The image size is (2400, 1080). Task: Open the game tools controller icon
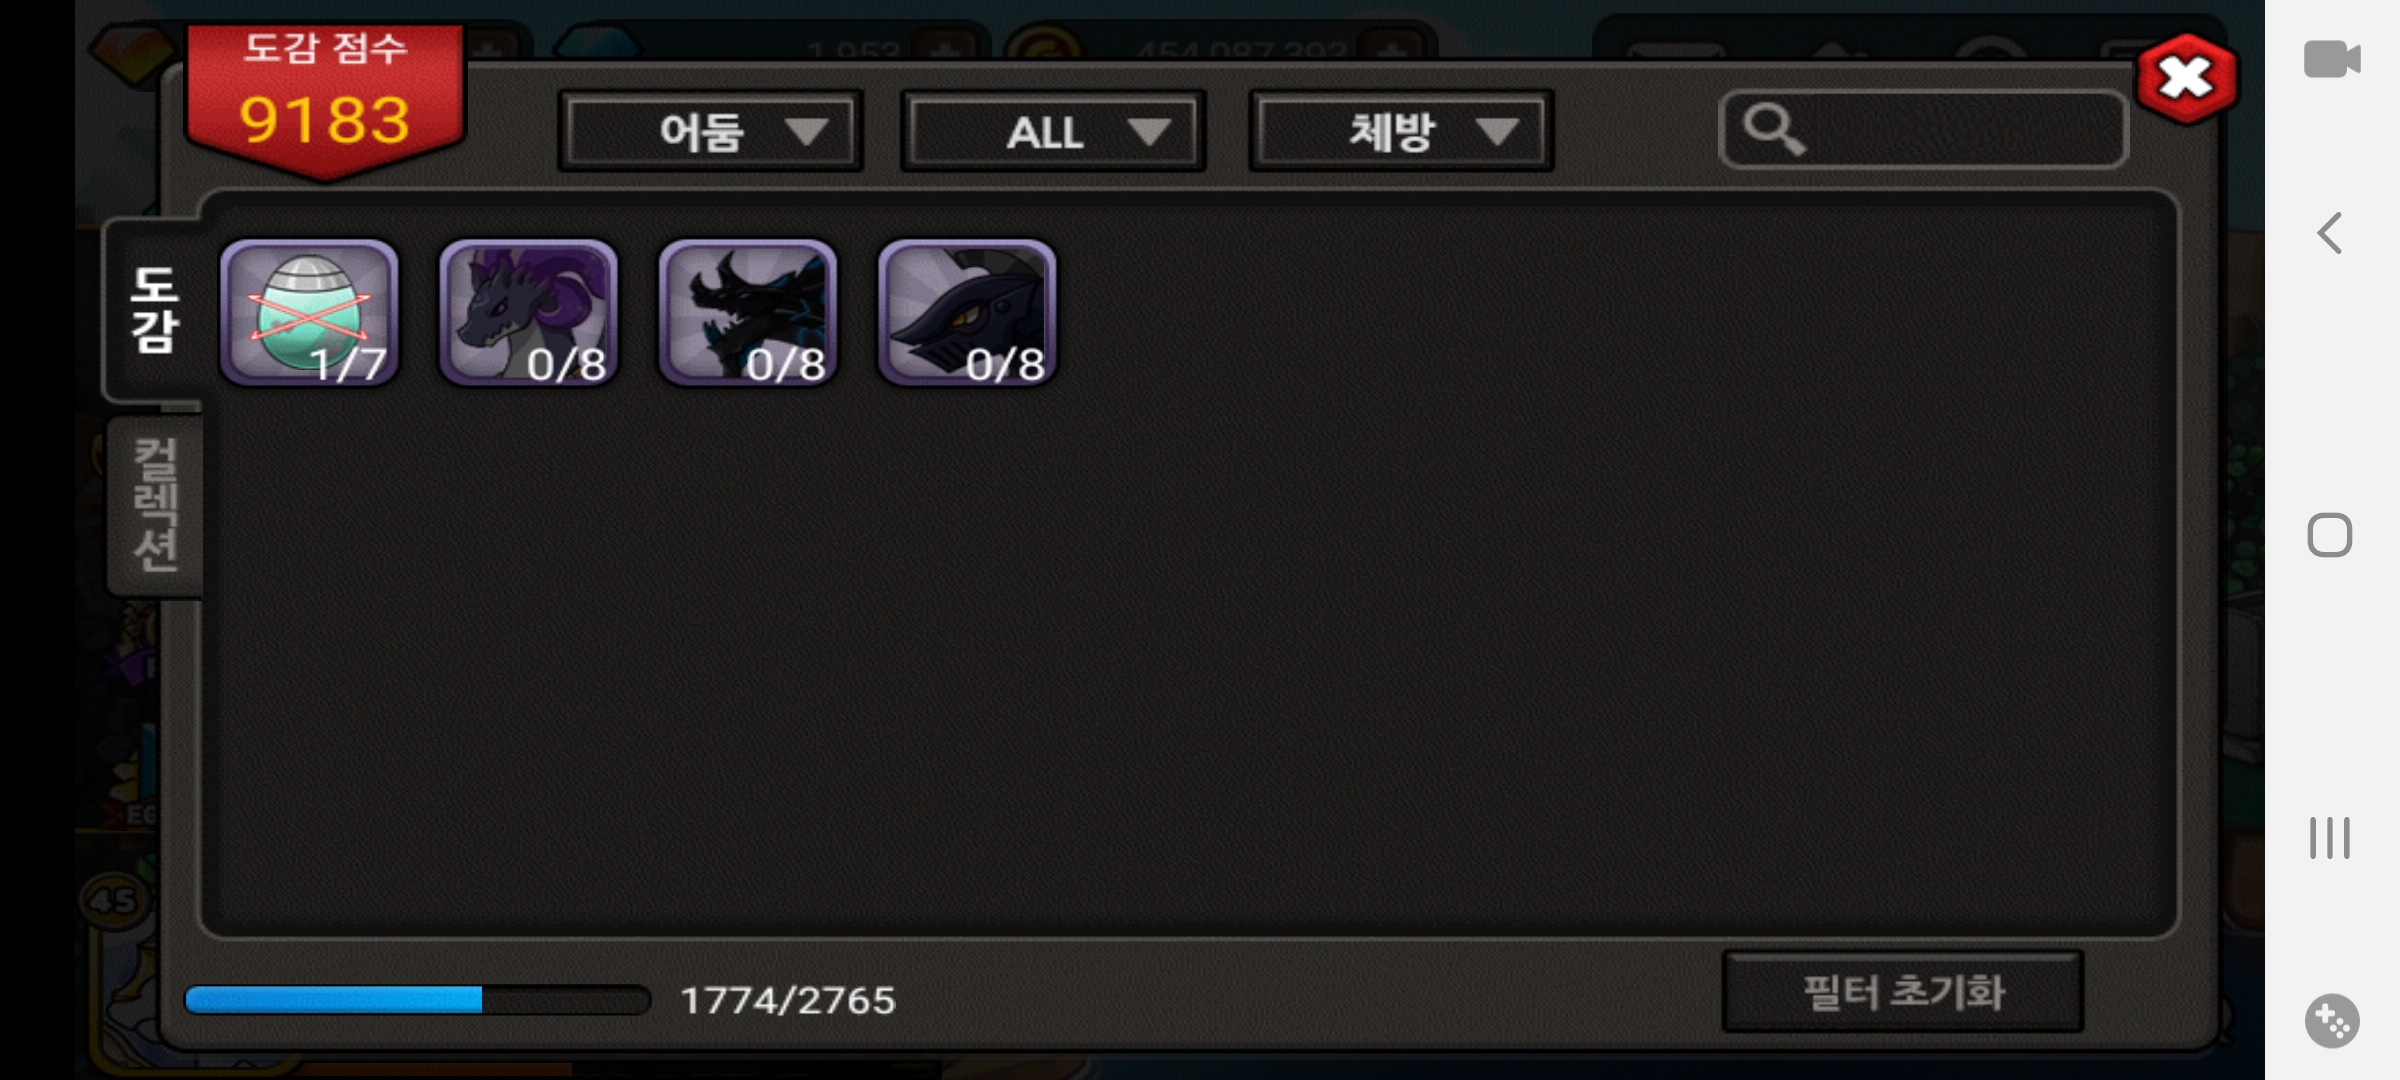pyautogui.click(x=2332, y=1021)
